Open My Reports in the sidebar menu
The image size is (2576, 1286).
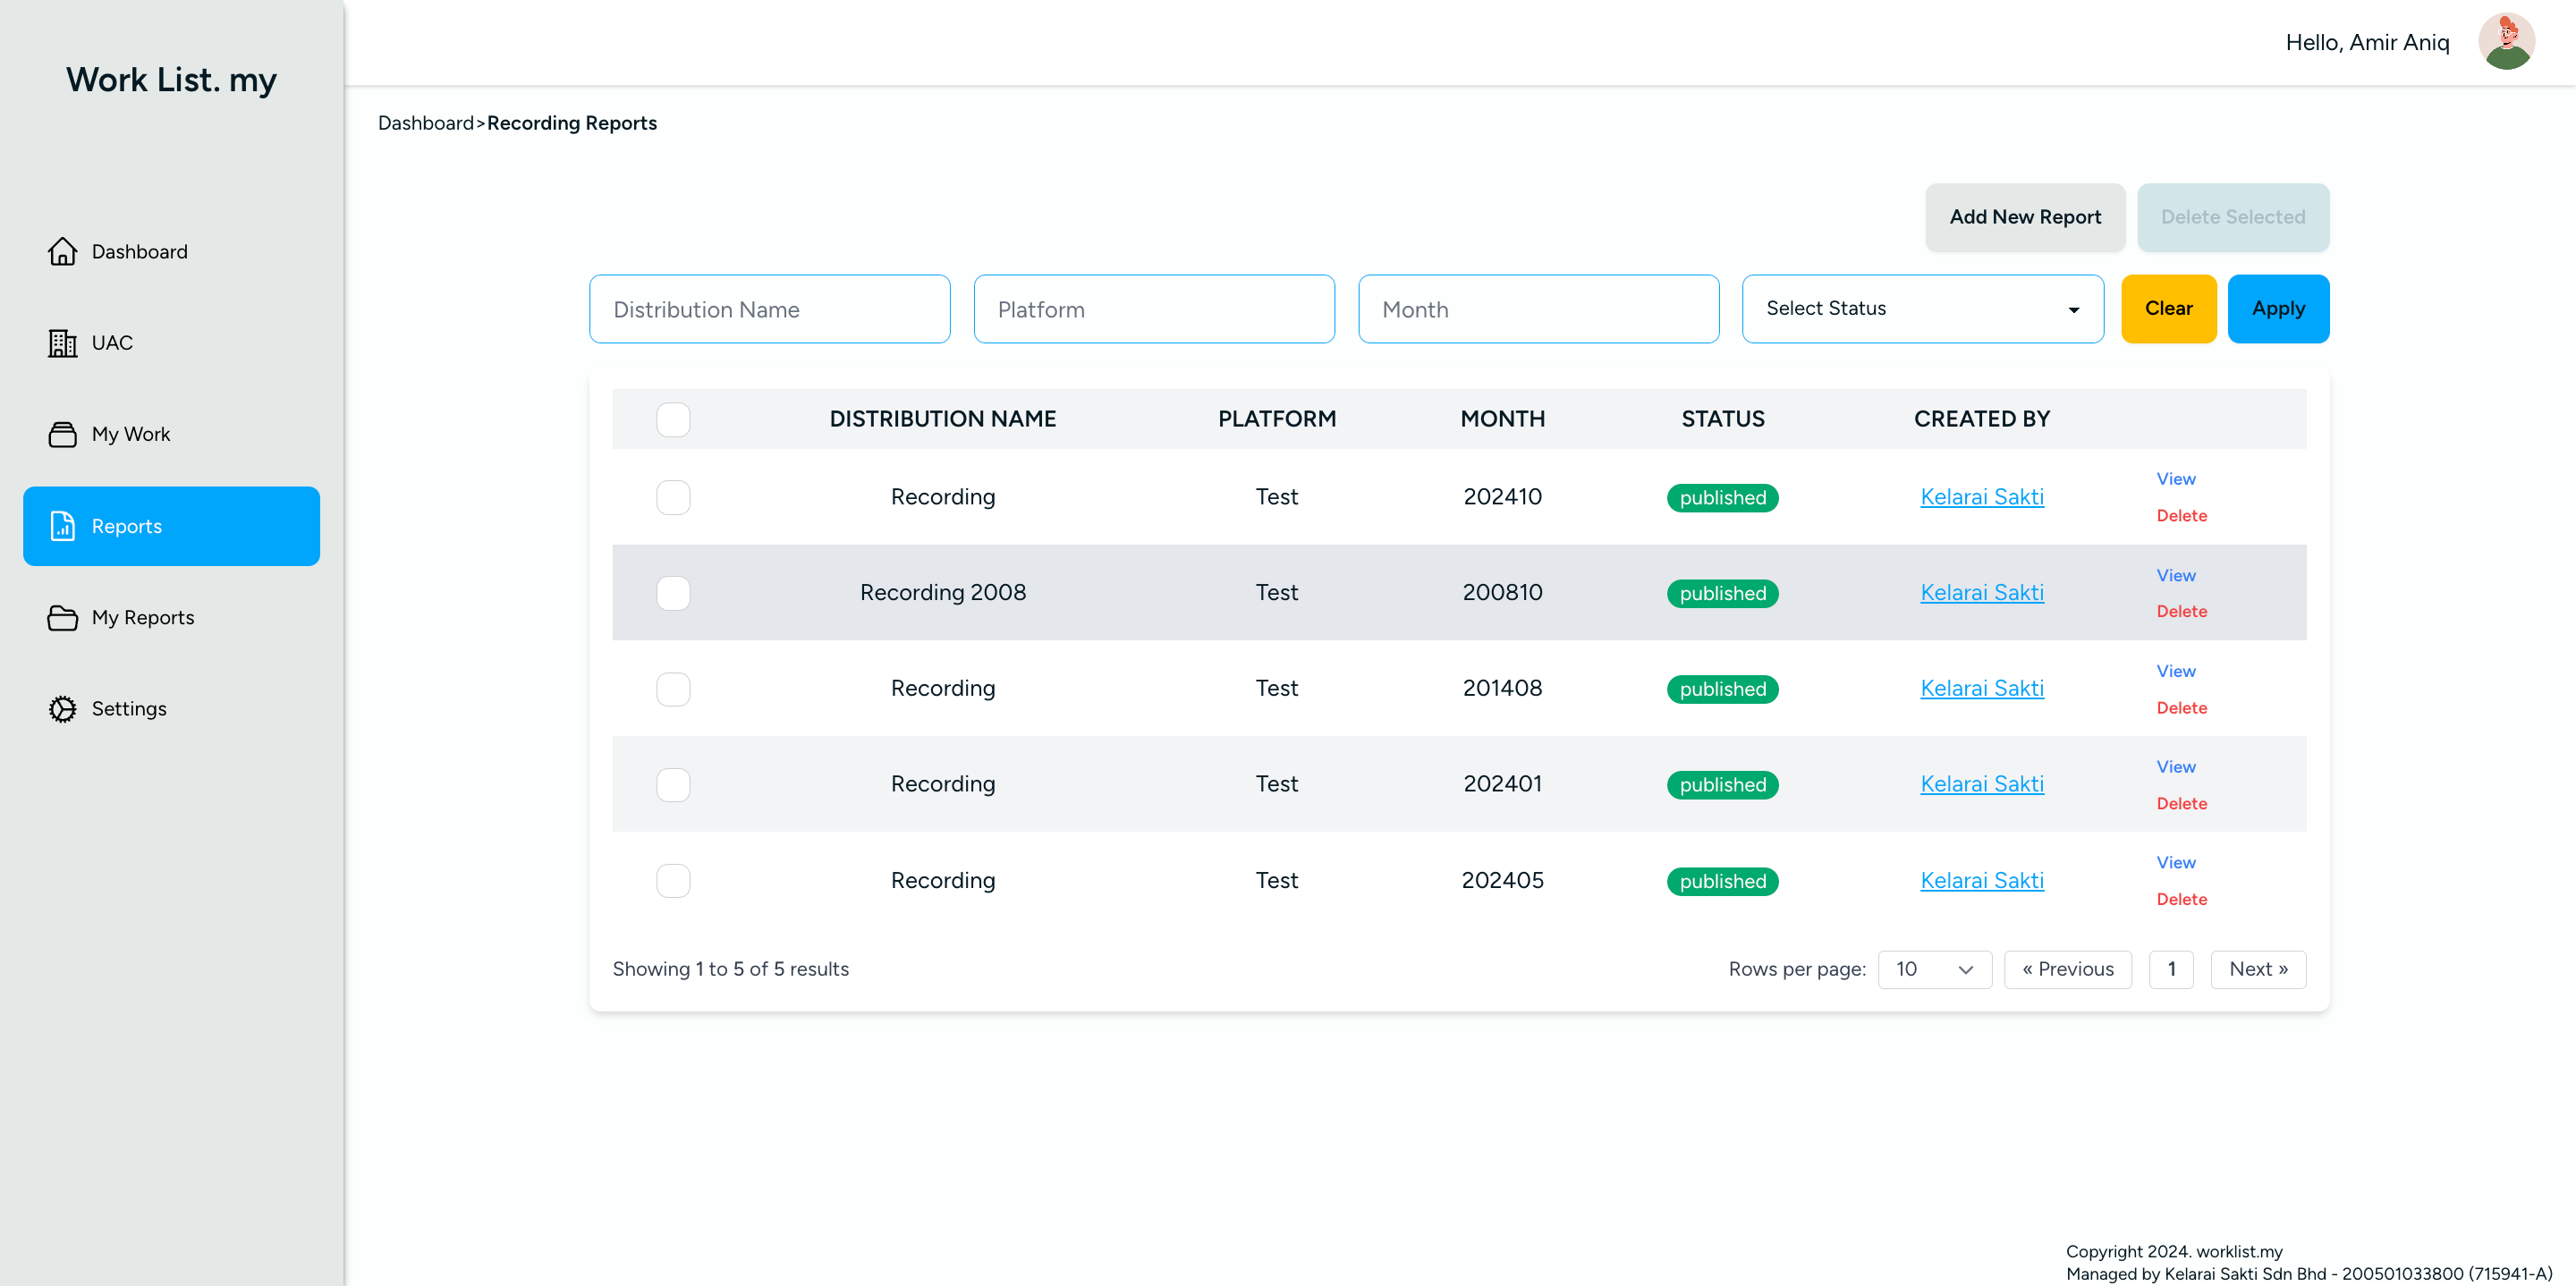(171, 617)
